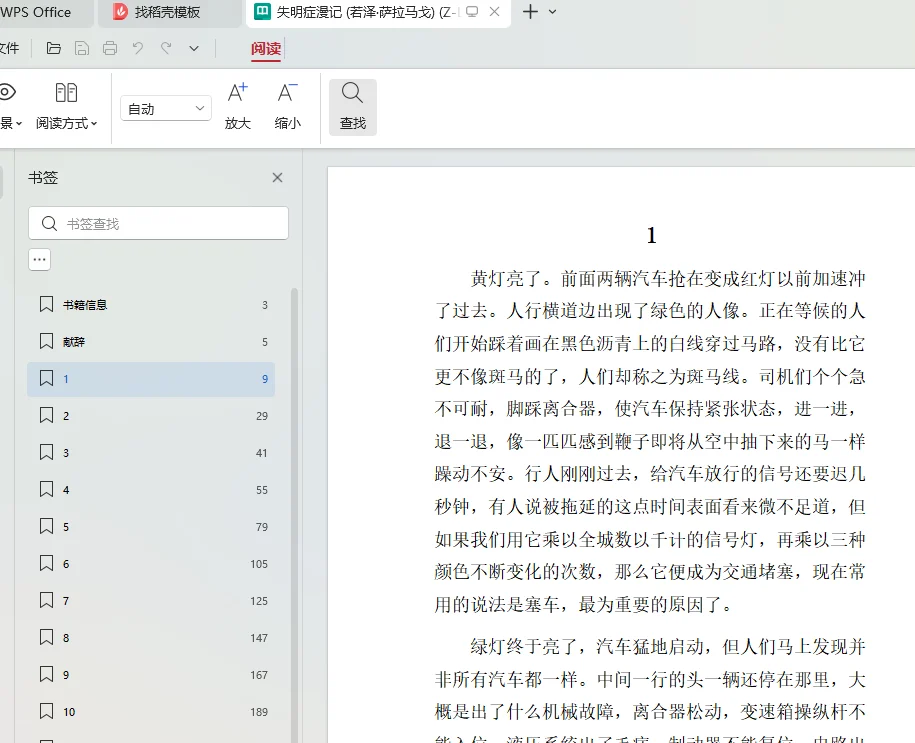Click the search magnifier icon in 书签查找
The height and width of the screenshot is (743, 915).
click(x=49, y=224)
